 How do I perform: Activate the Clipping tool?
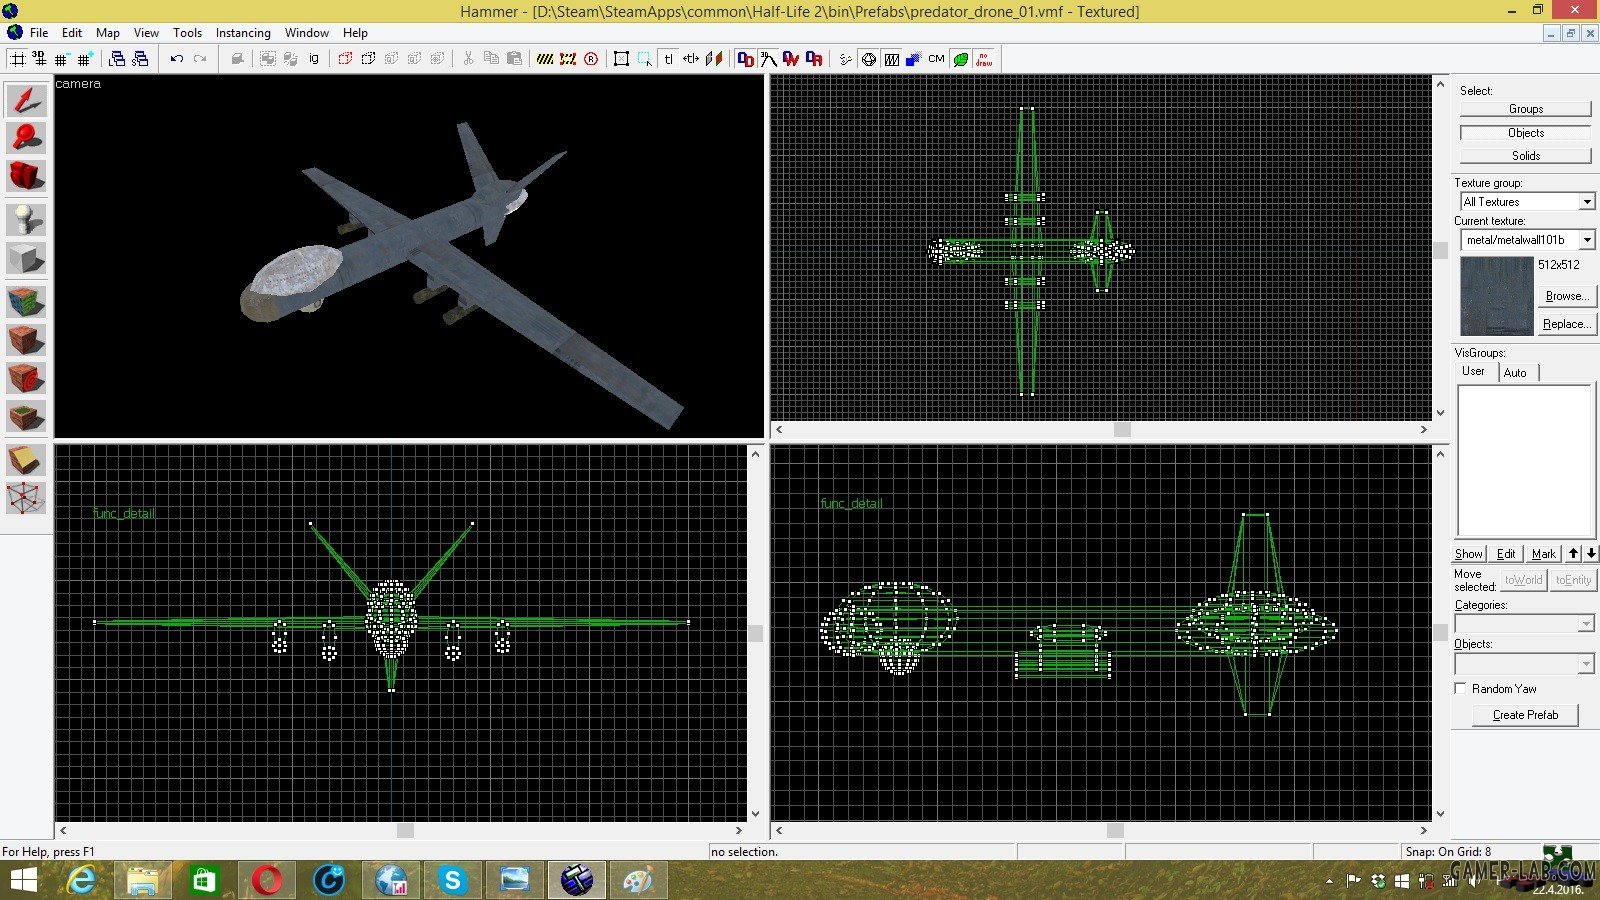tap(27, 460)
